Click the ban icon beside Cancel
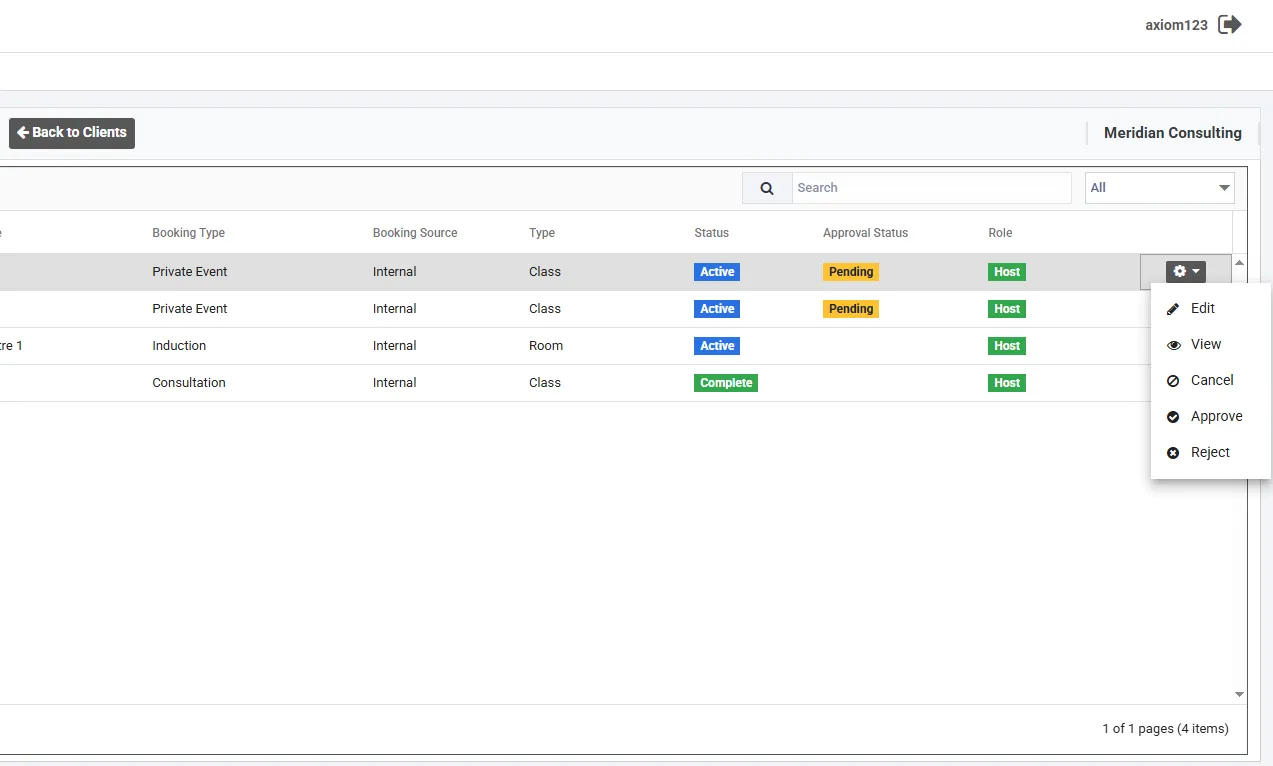The image size is (1273, 766). 1173,381
